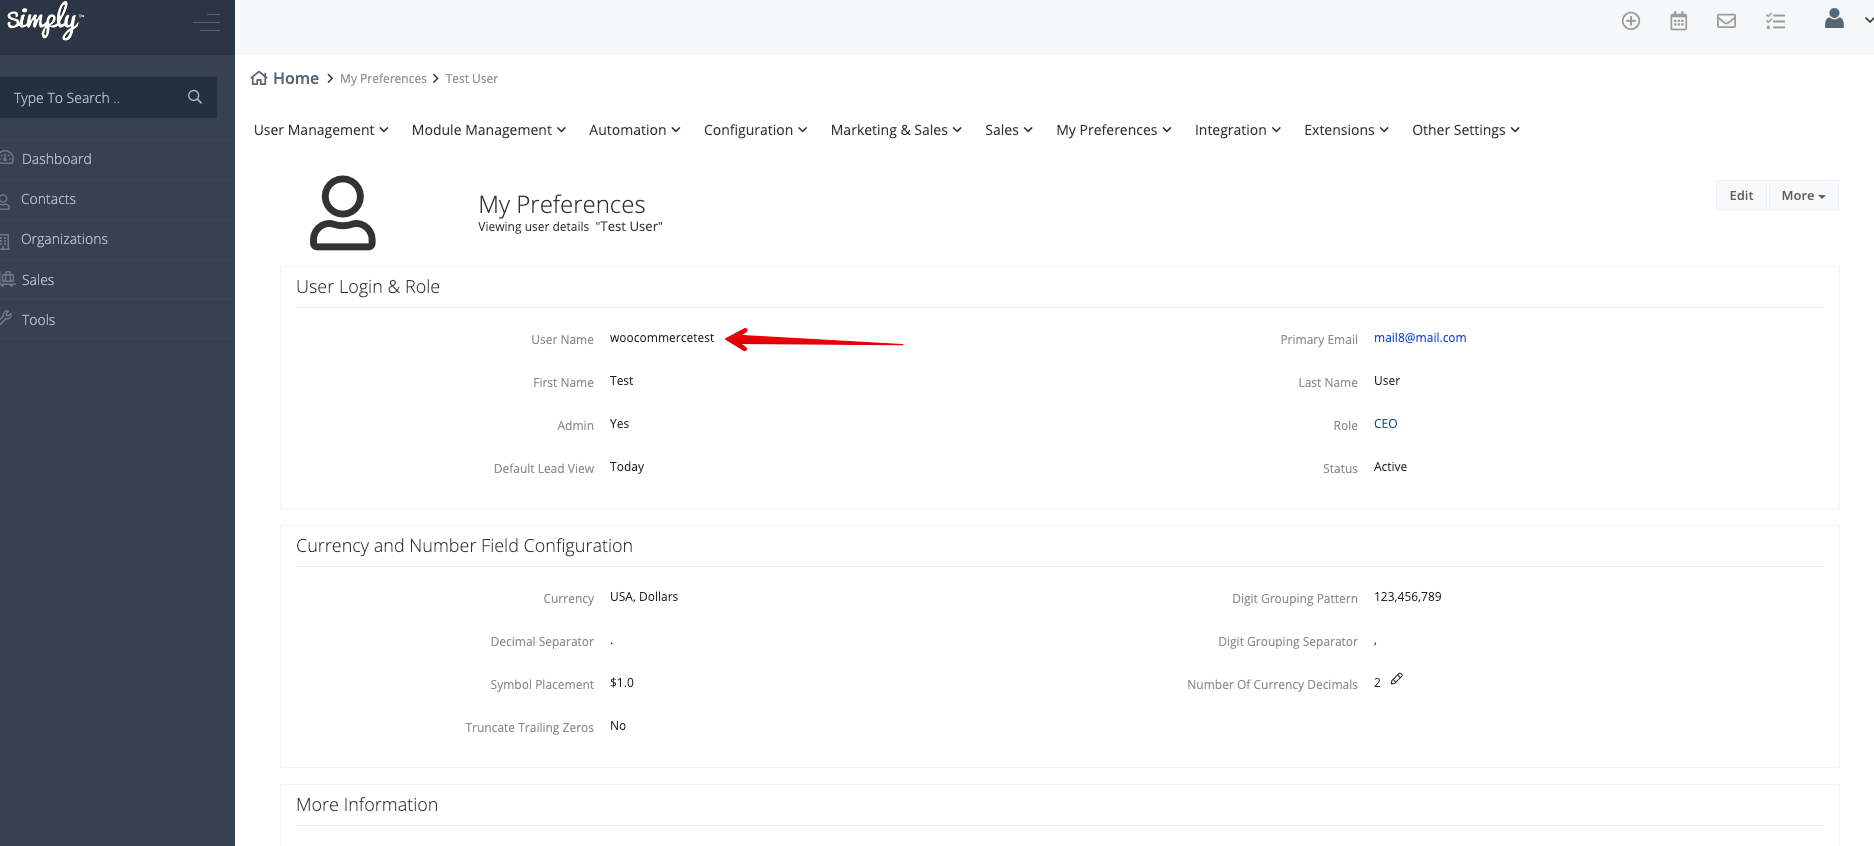Open the Integration menu
1874x846 pixels.
1237,130
